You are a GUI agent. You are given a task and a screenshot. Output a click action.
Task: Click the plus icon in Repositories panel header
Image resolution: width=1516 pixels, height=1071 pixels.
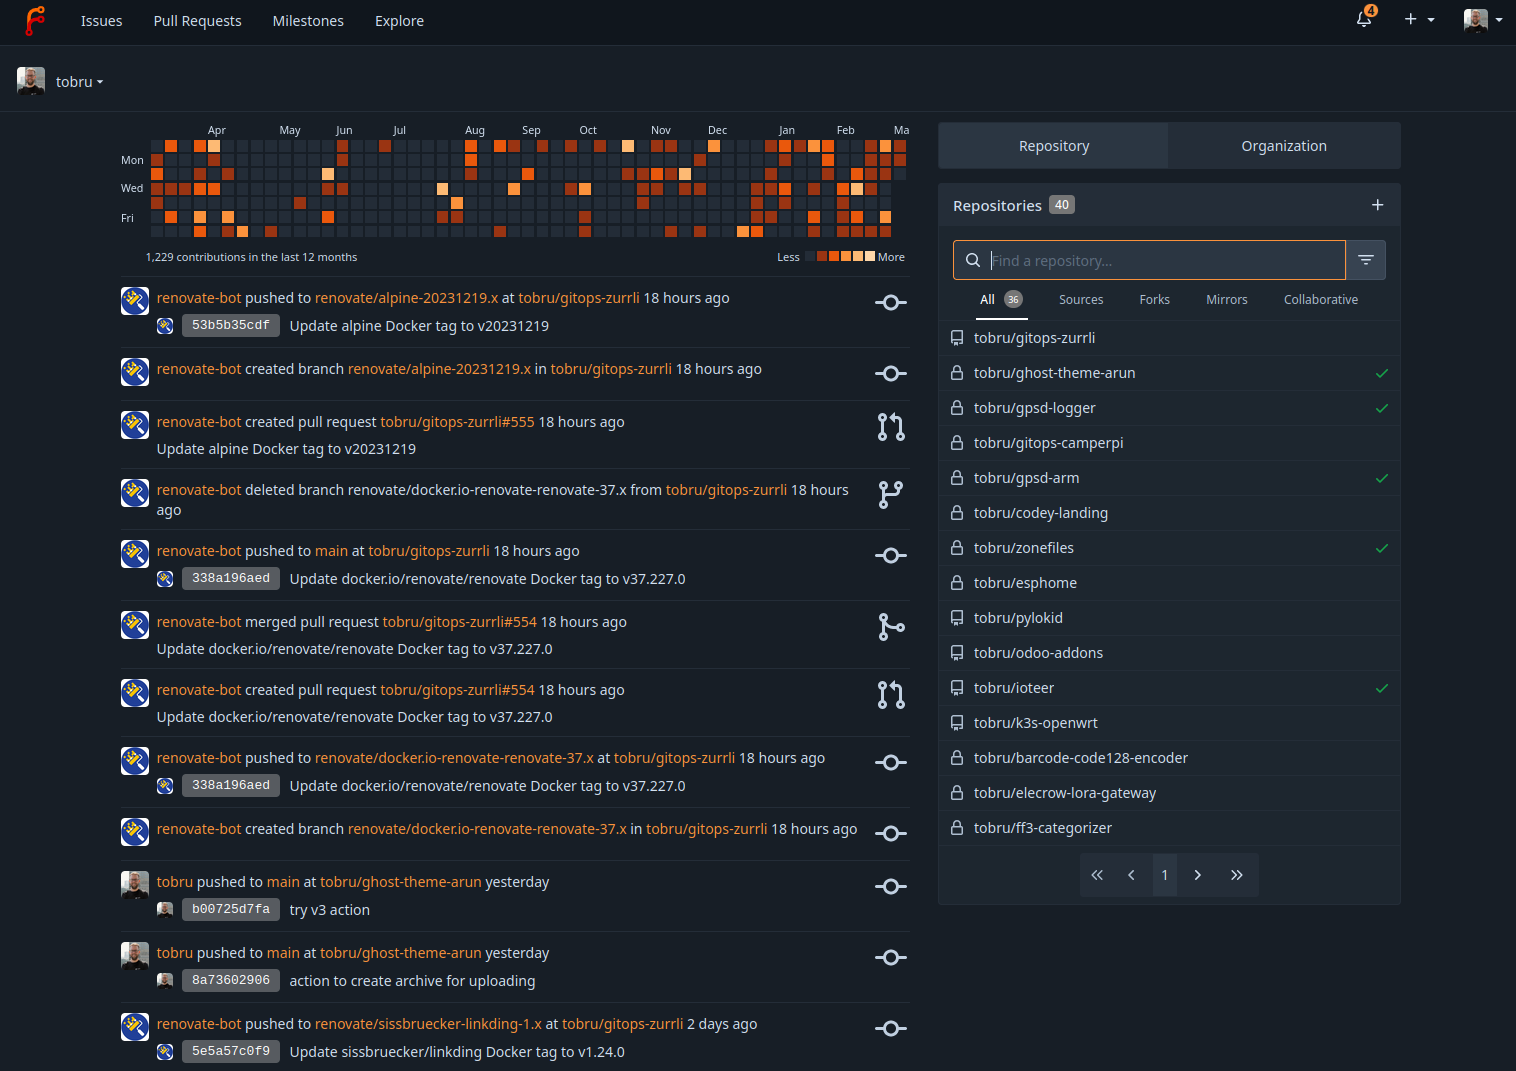tap(1377, 204)
